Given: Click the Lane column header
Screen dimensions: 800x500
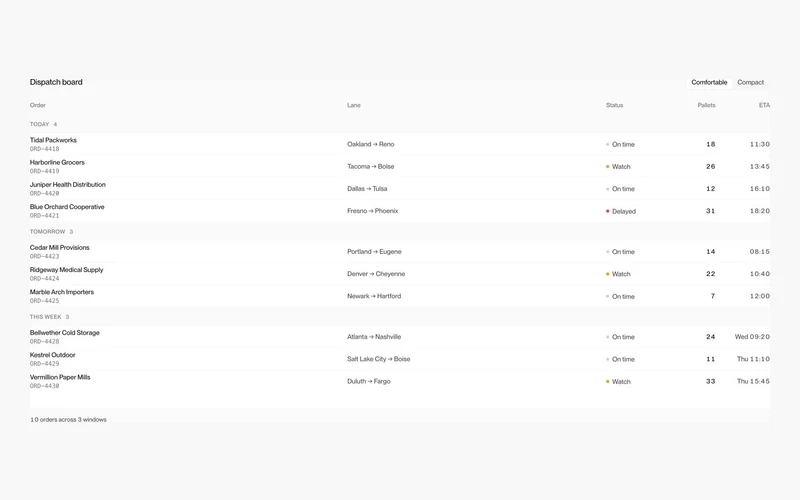Looking at the screenshot, I should pos(354,105).
